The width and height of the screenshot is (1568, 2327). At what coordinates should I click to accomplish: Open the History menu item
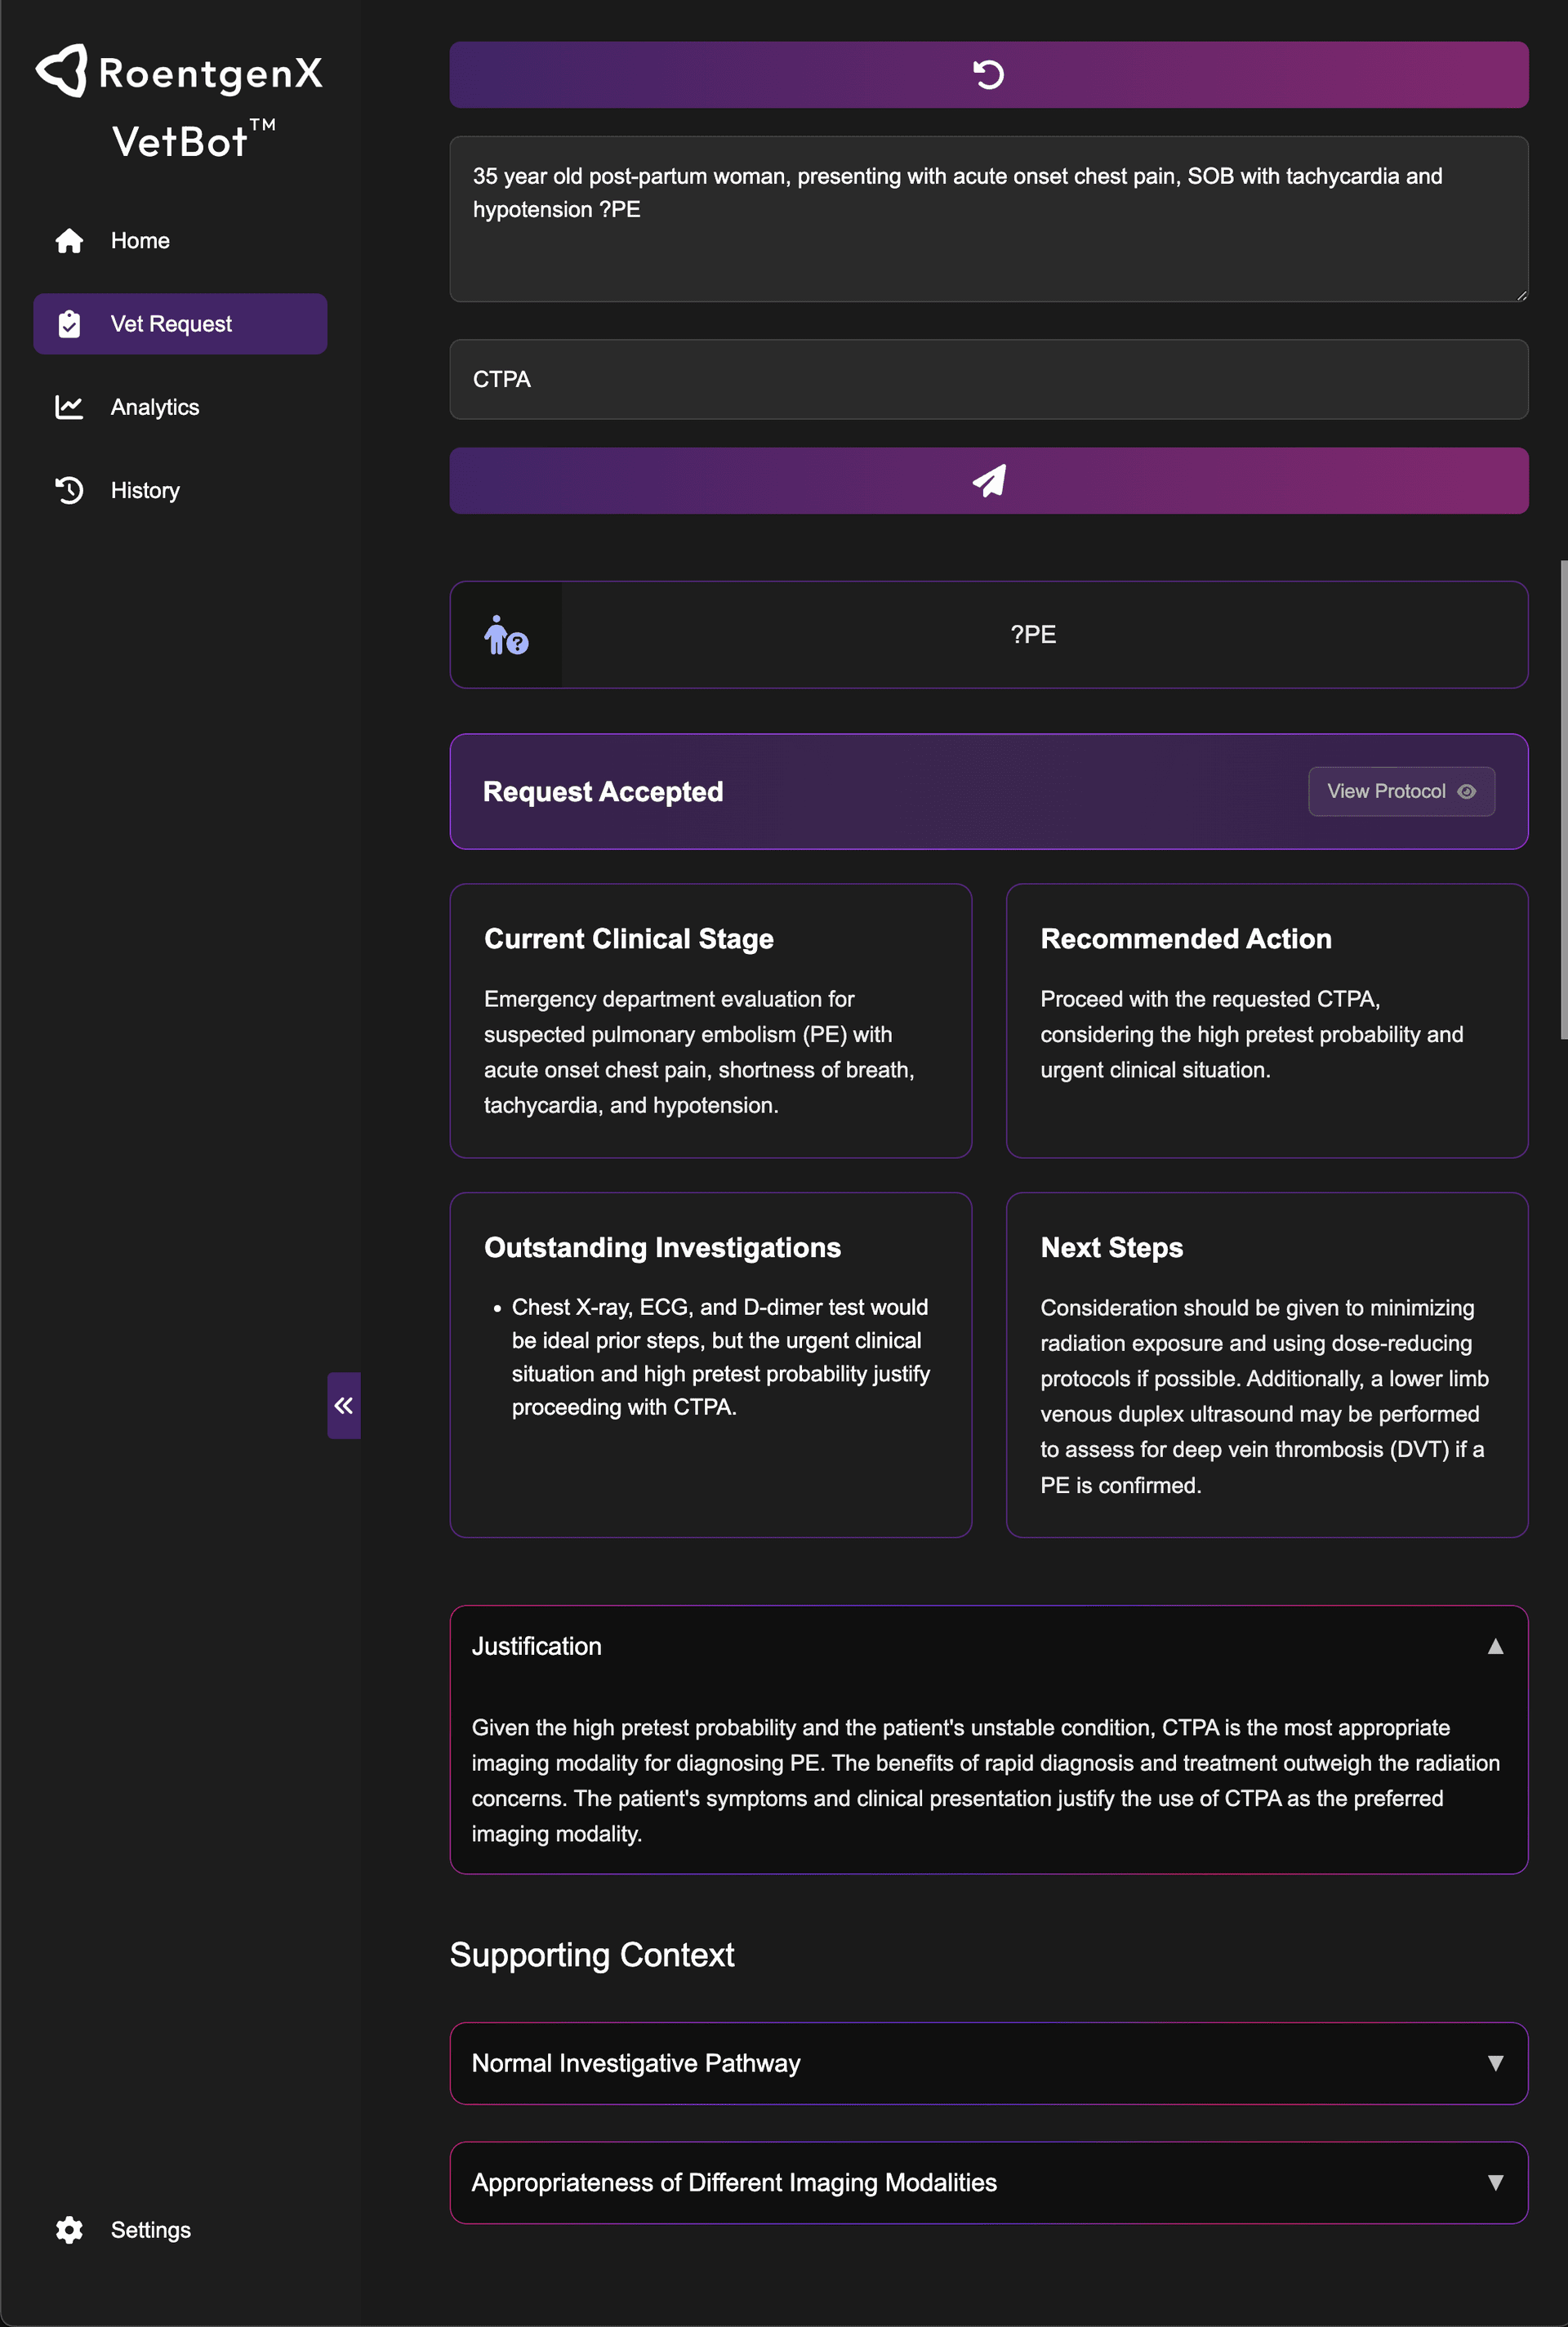[x=145, y=490]
